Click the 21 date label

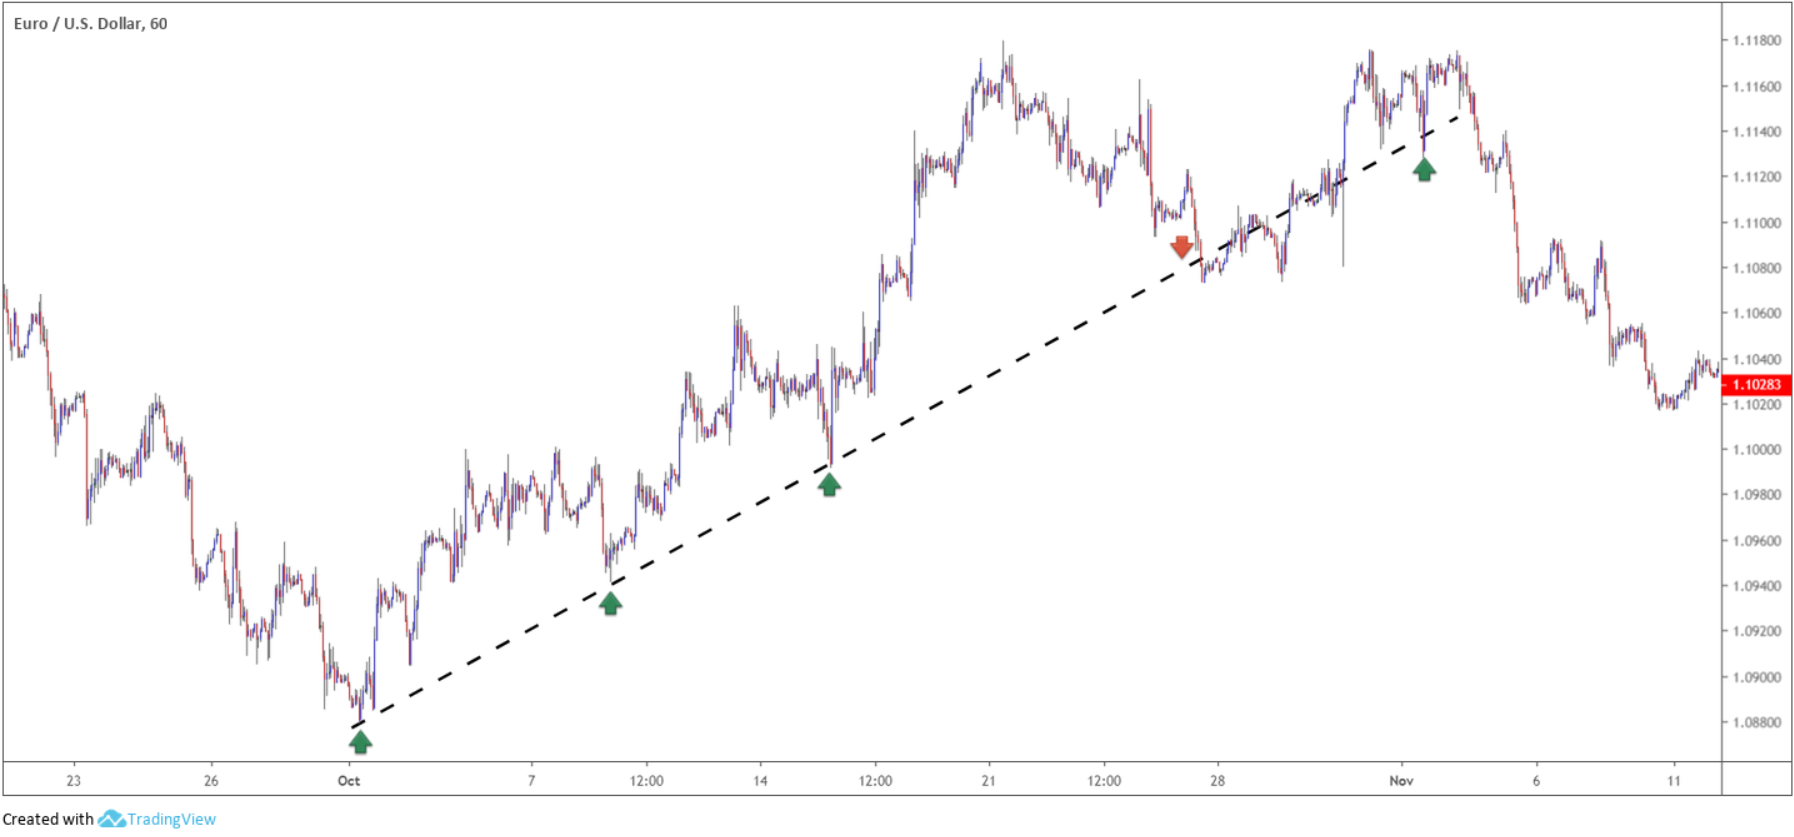988,780
